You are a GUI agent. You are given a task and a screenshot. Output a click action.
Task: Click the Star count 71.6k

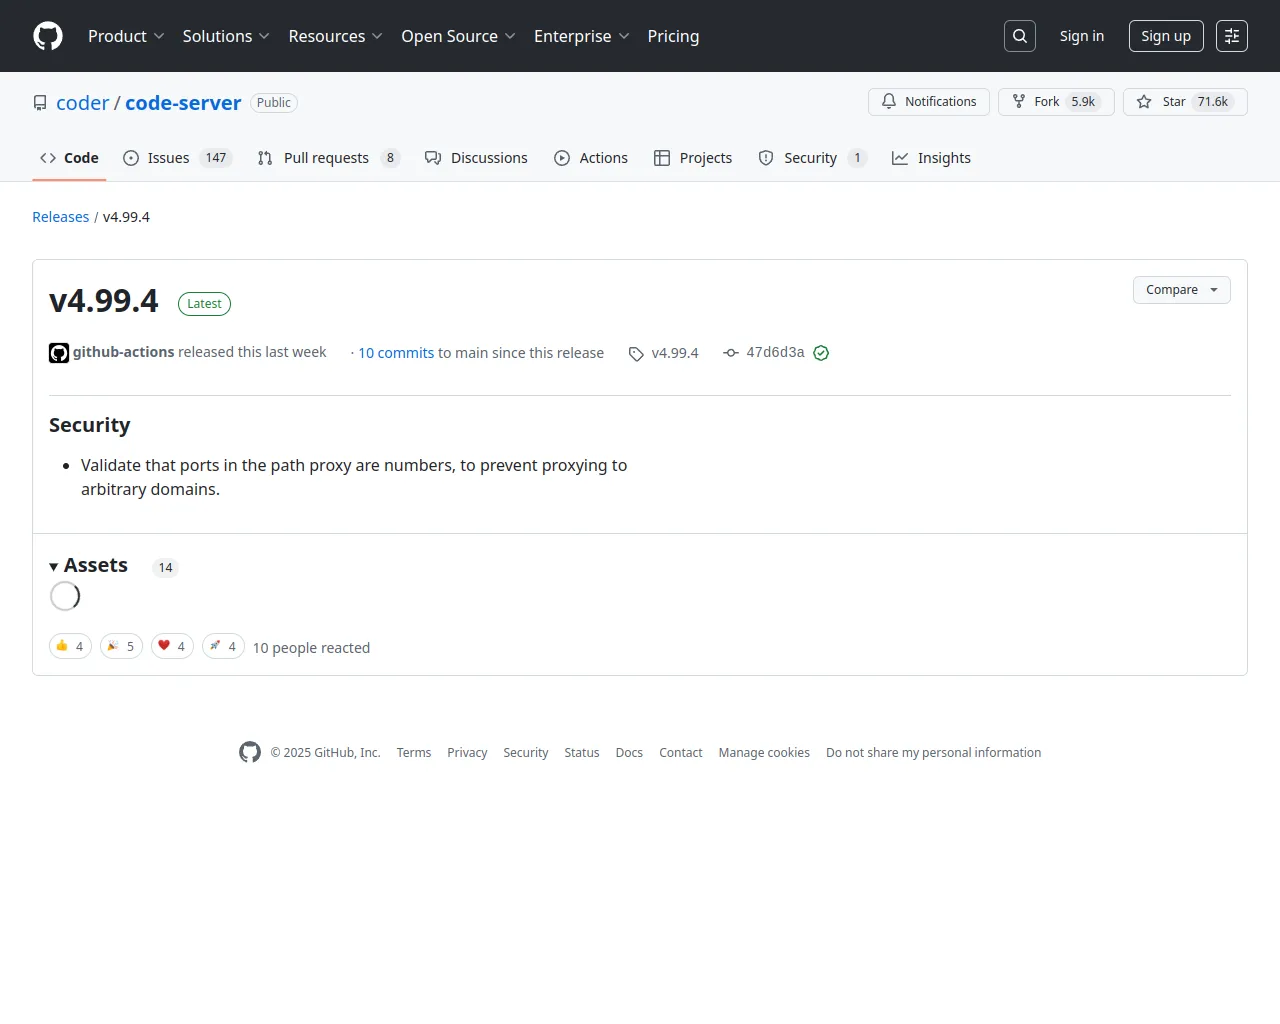pos(1213,102)
